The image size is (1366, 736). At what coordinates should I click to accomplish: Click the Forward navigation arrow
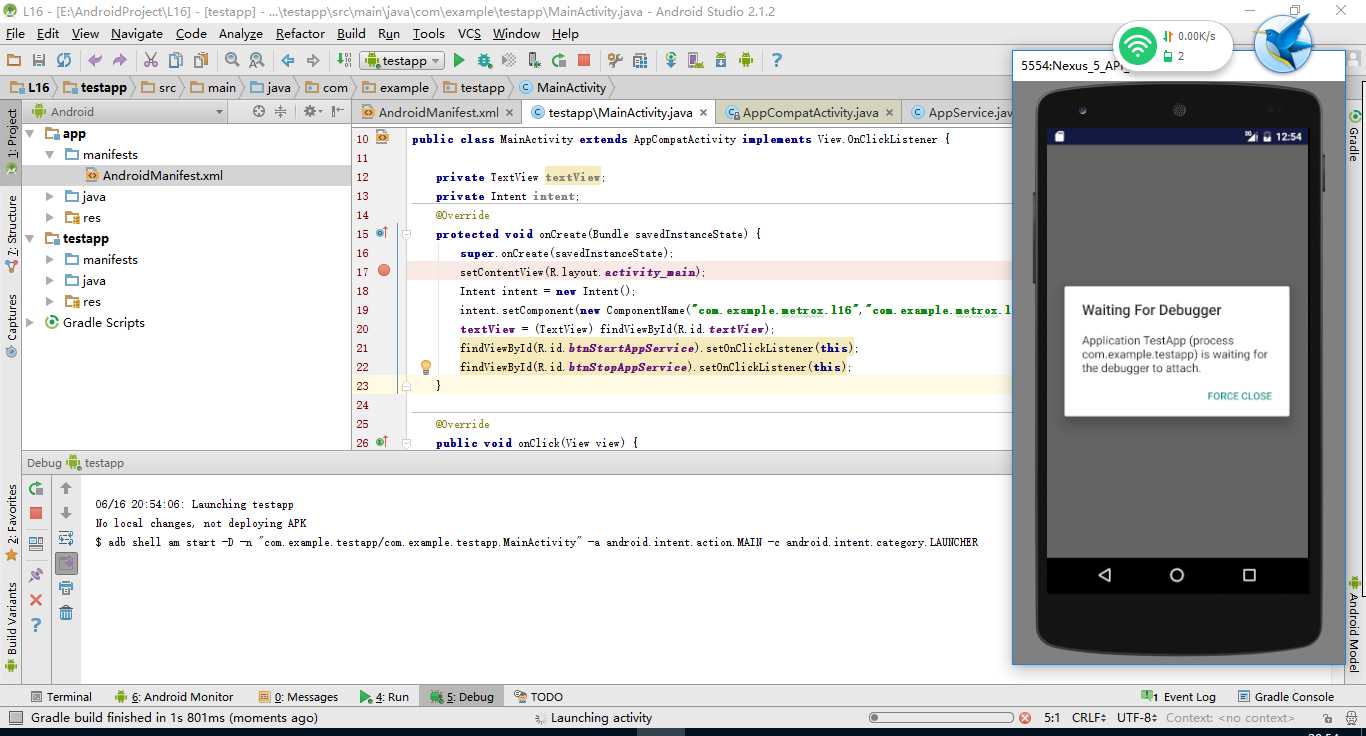313,60
